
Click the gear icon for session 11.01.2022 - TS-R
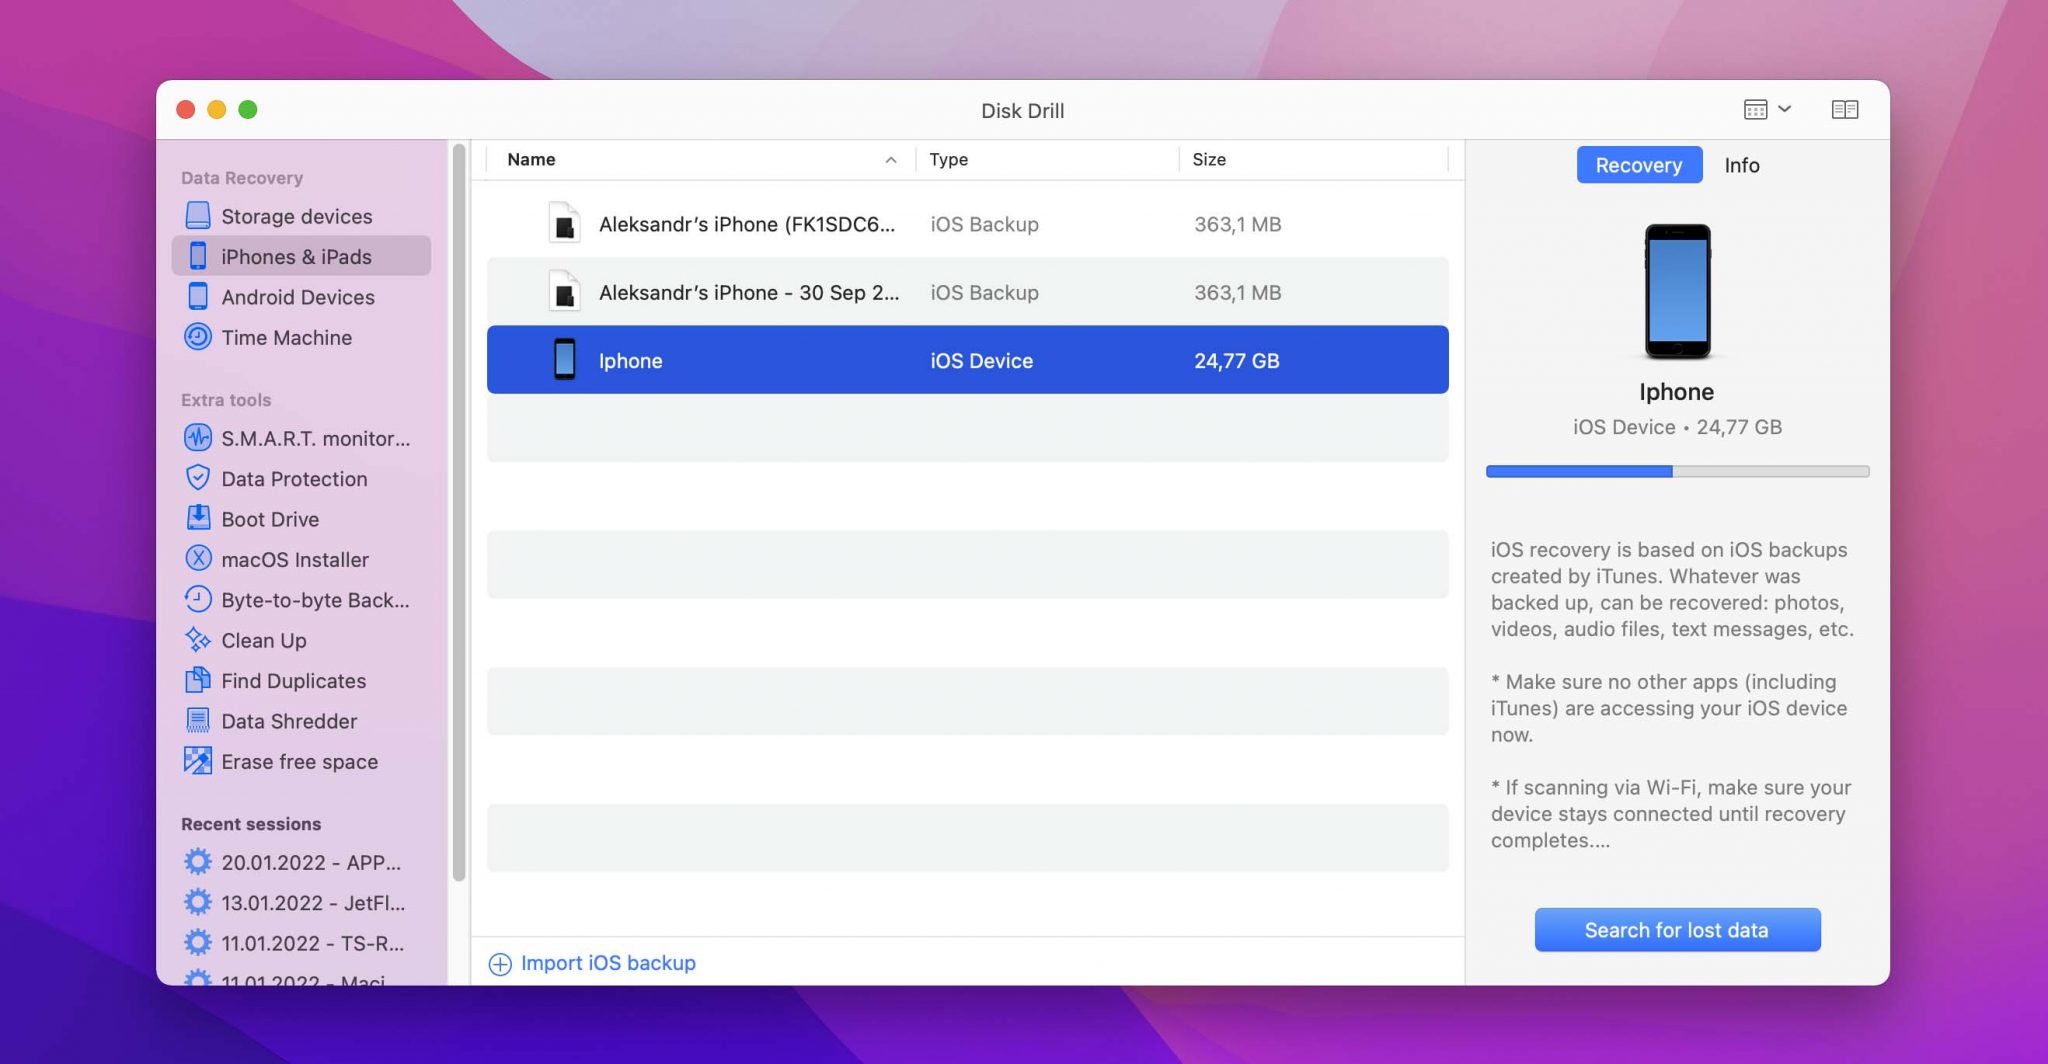tap(198, 943)
